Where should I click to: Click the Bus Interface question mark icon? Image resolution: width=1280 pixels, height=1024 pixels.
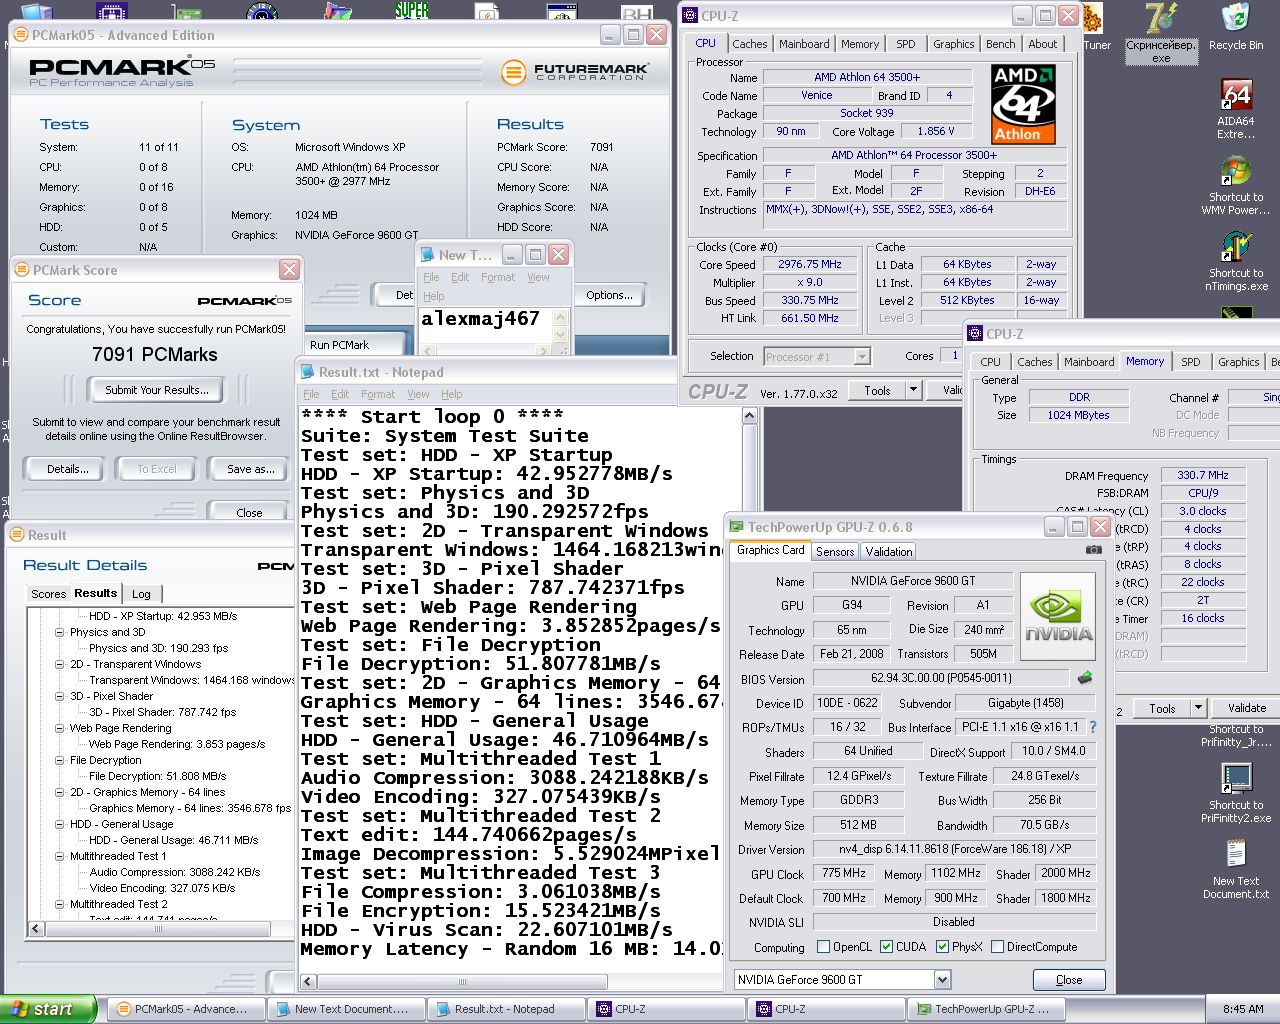pyautogui.click(x=1092, y=727)
